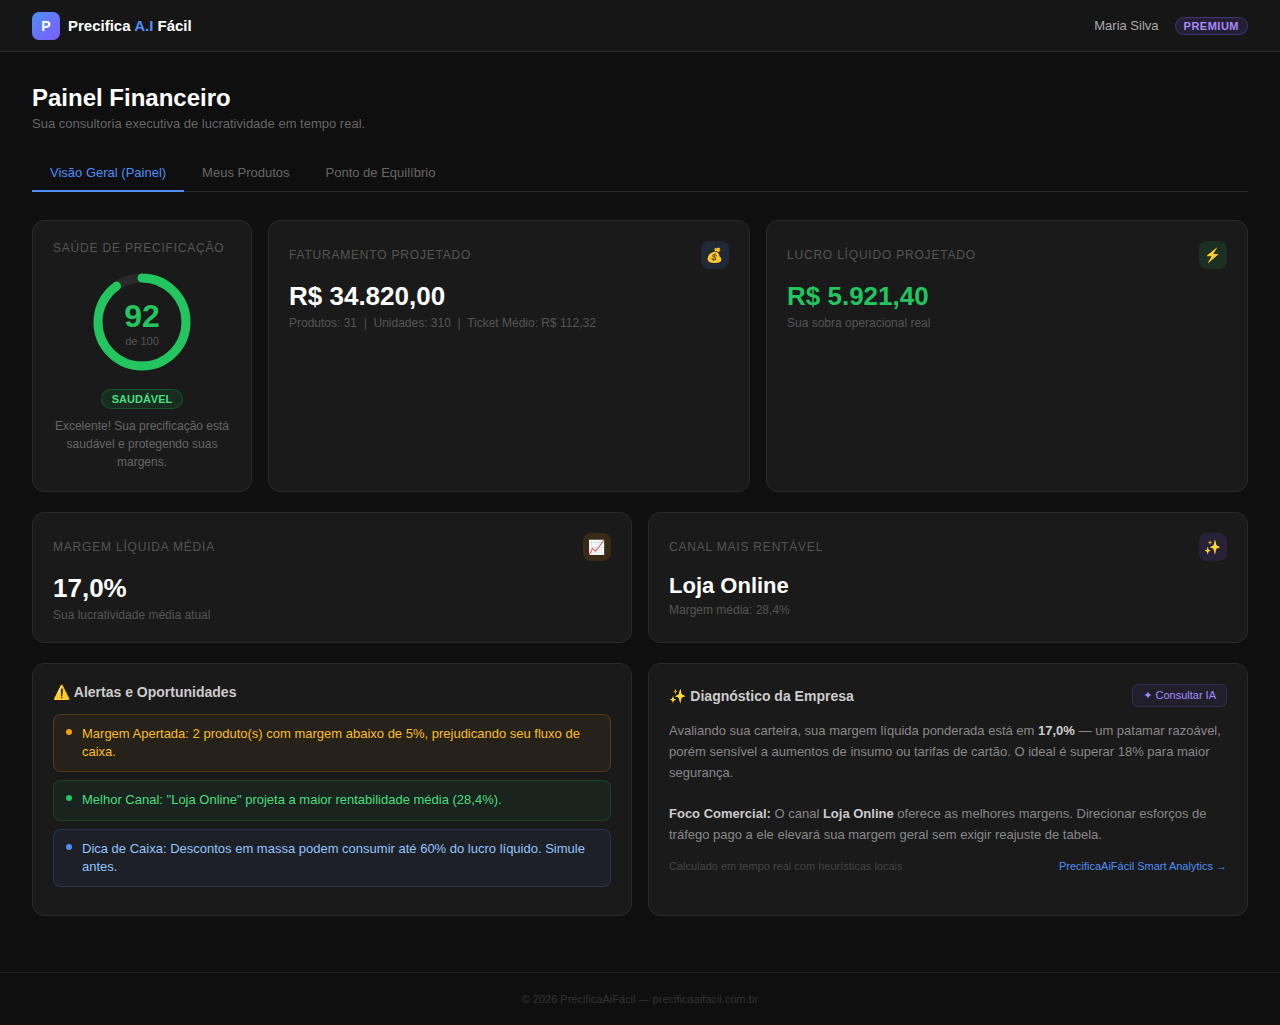Click the SAÚDE DE PRECIFICAÇÃO label

(139, 248)
